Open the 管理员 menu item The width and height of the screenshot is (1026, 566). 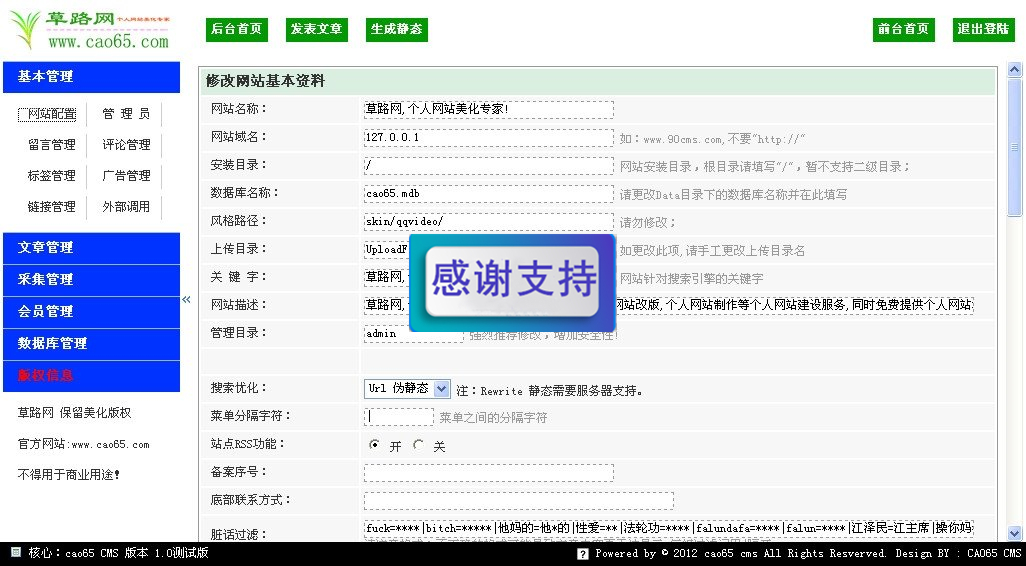tap(126, 115)
